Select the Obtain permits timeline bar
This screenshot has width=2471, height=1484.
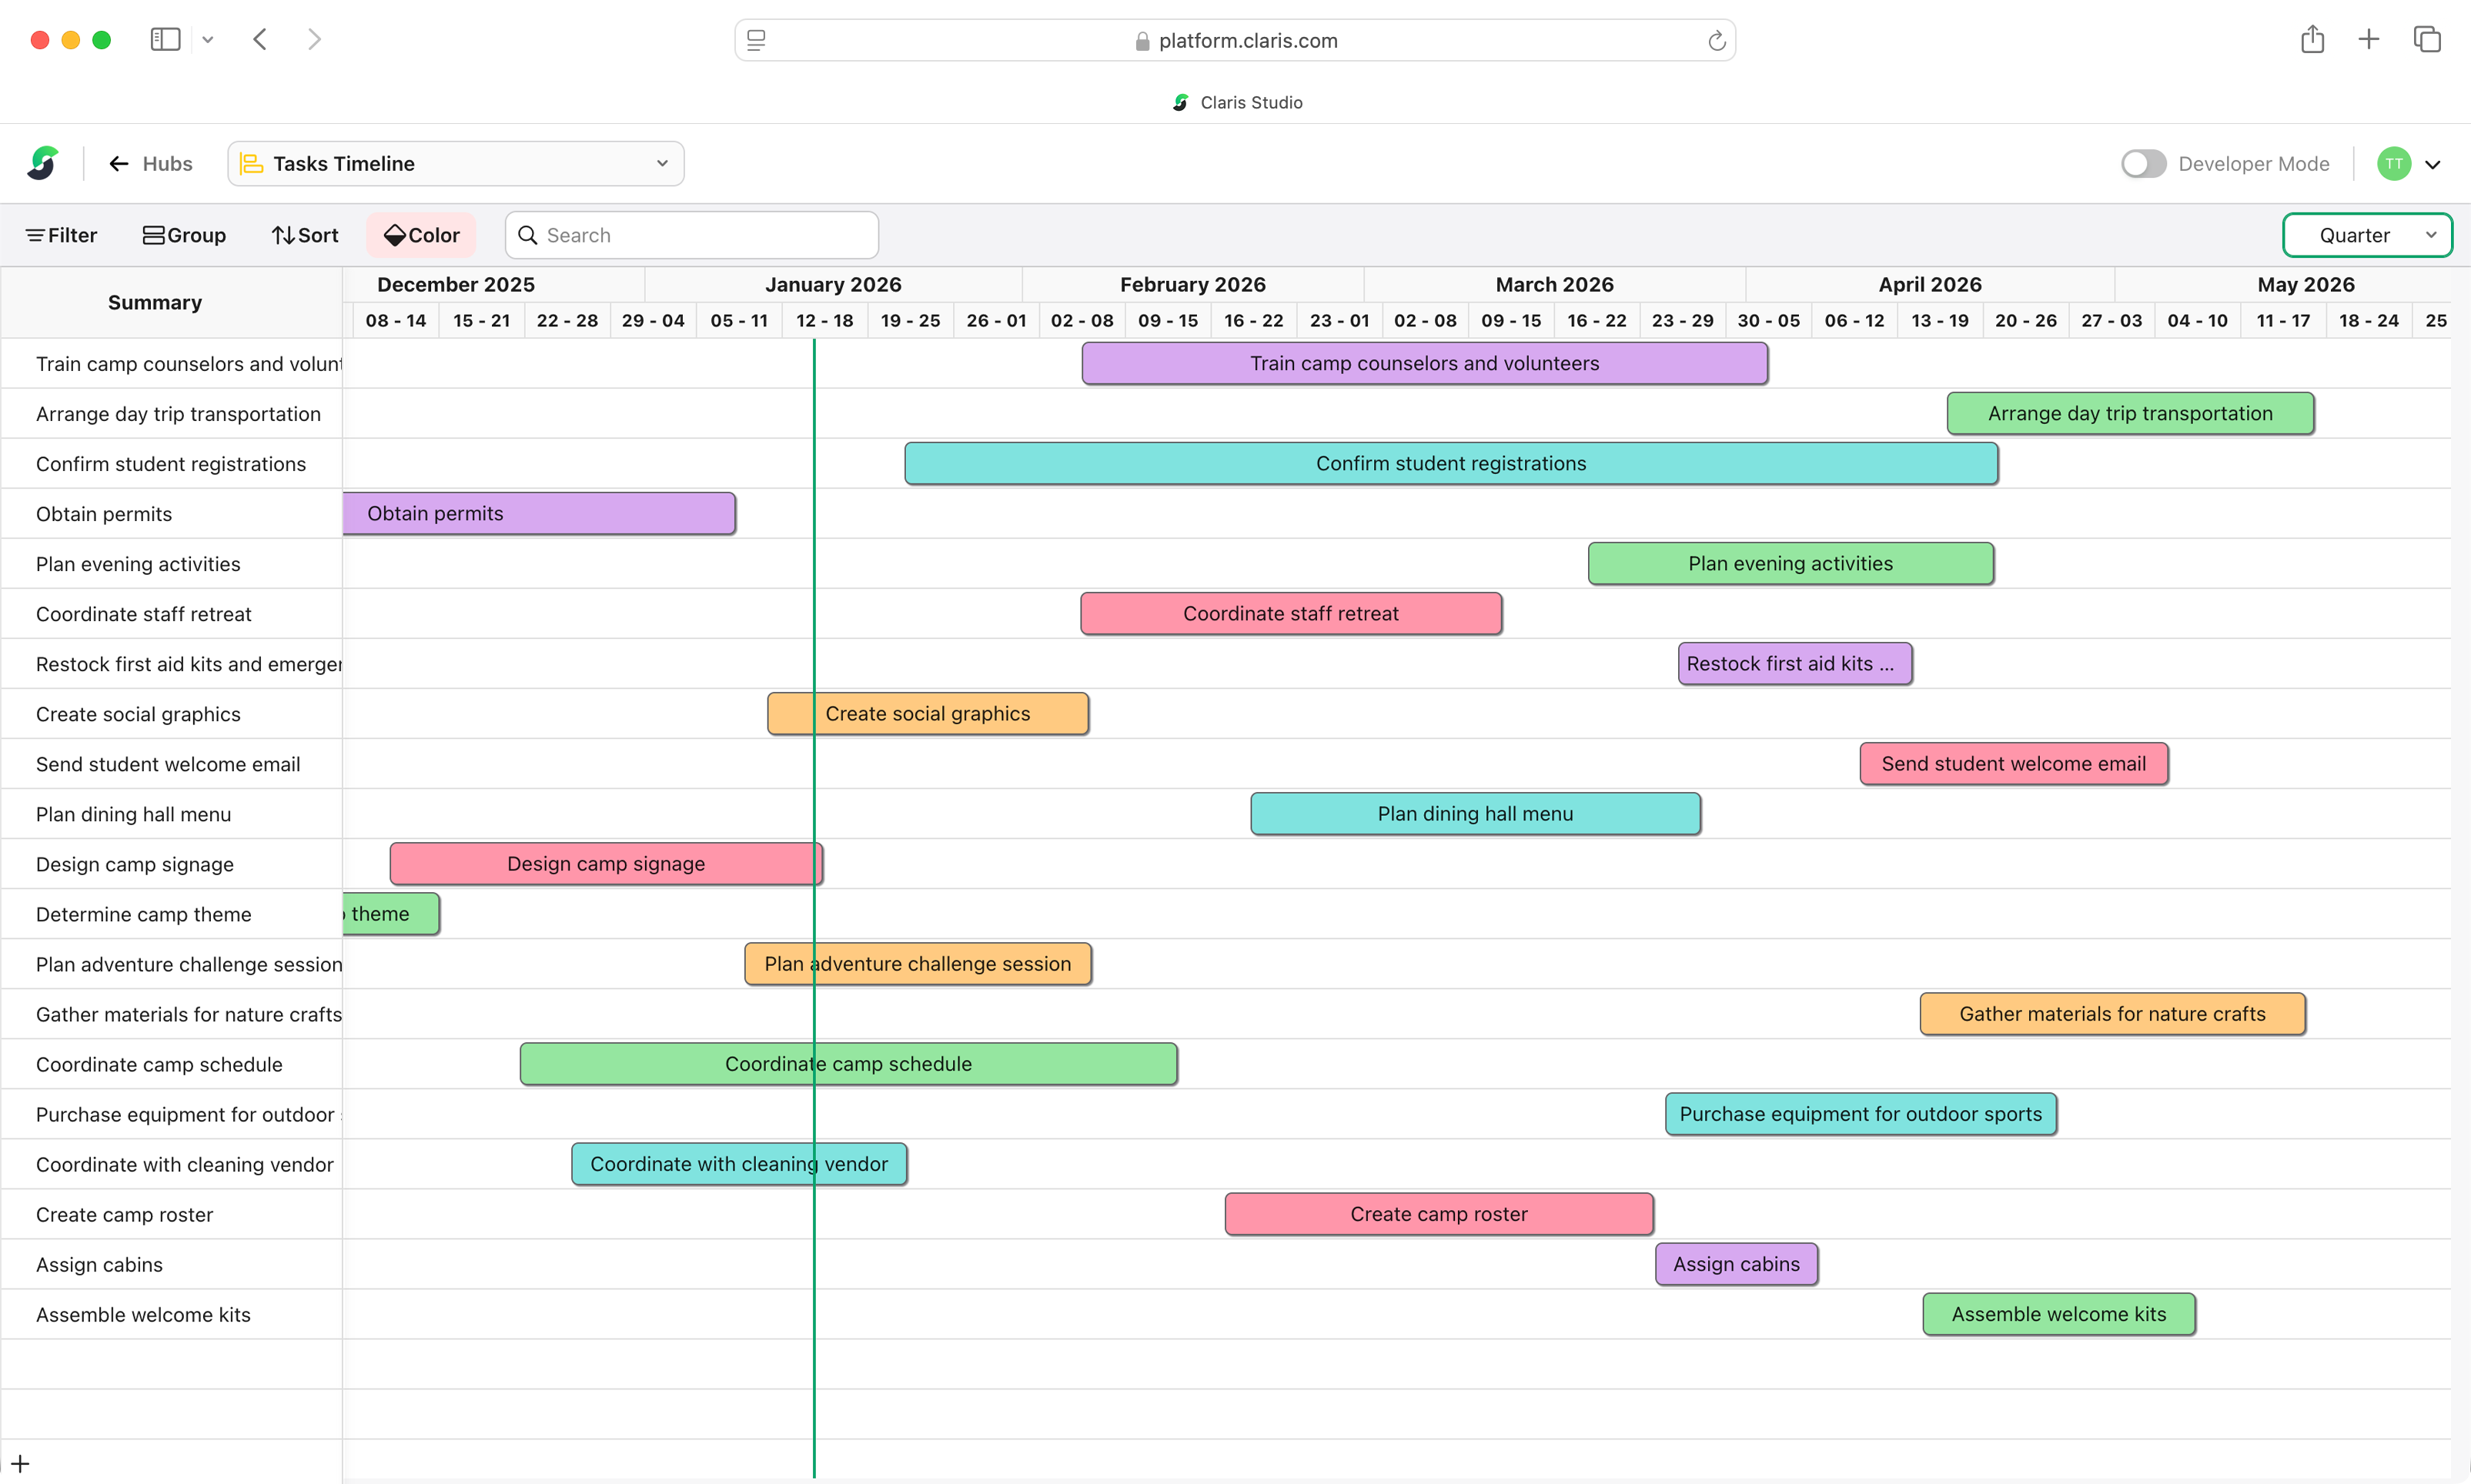538,513
